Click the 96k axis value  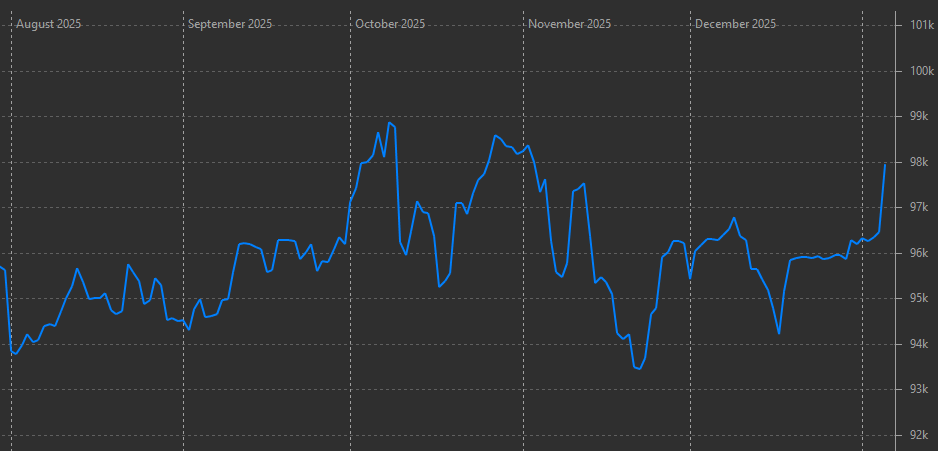(x=919, y=253)
